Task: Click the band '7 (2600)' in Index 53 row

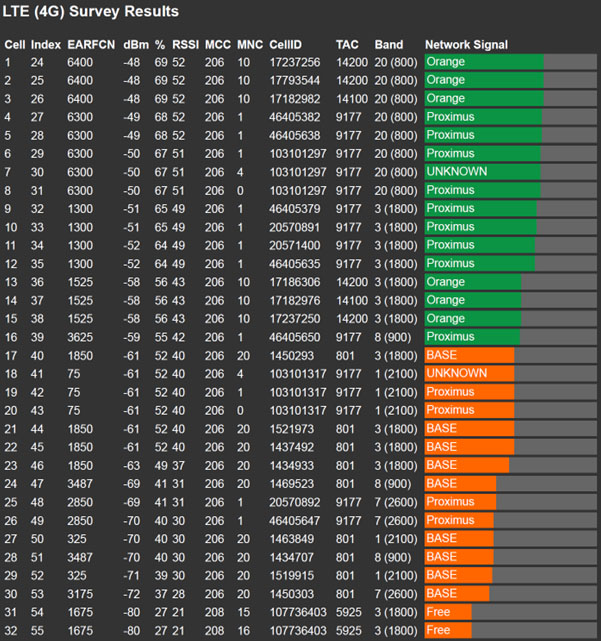Action: 396,594
